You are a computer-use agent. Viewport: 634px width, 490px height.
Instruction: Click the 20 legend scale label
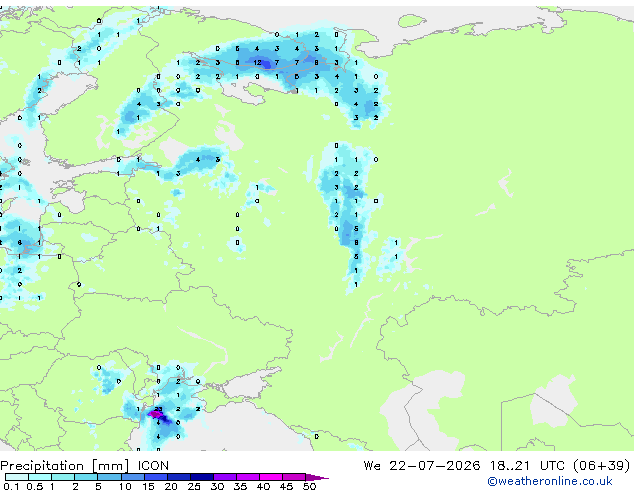click(x=171, y=486)
